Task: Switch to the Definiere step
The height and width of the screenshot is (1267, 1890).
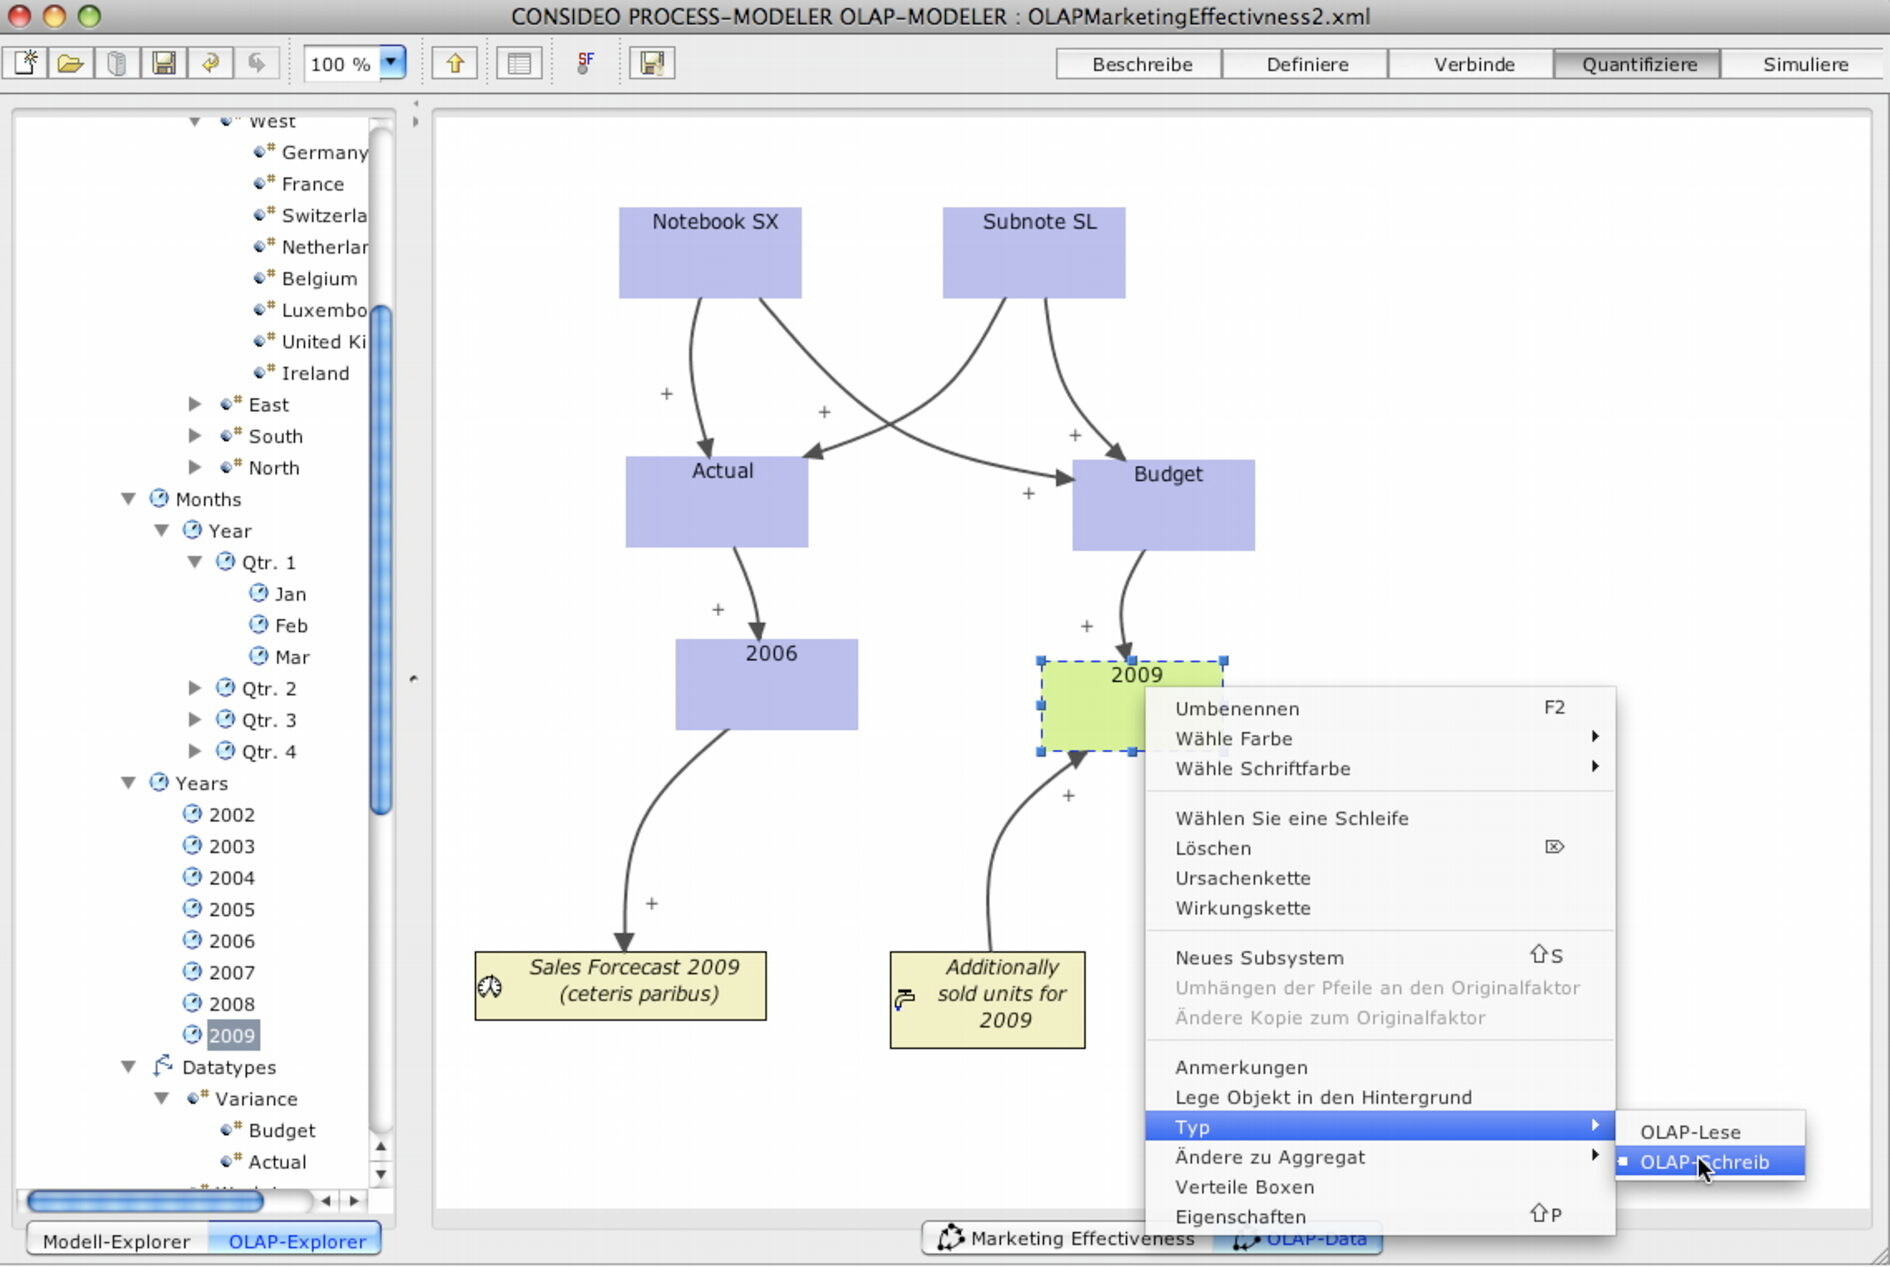Action: pos(1307,64)
